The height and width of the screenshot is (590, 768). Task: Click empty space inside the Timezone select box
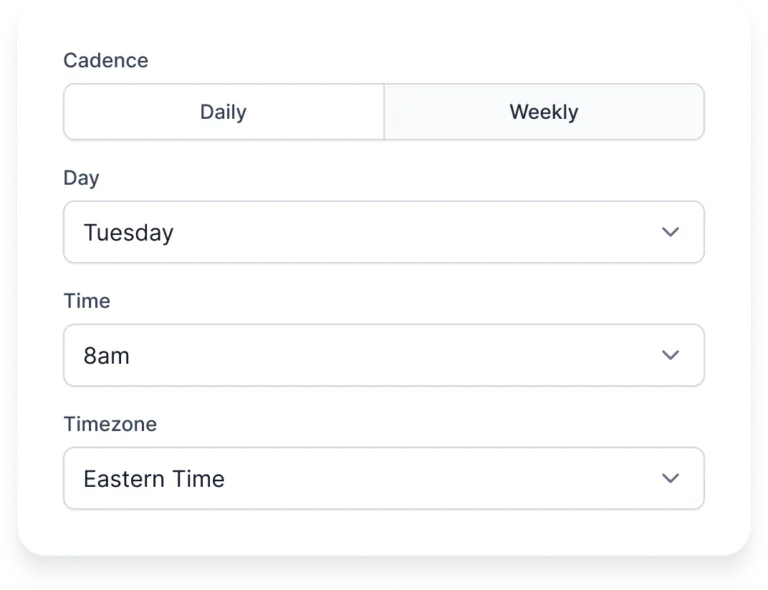[441, 478]
